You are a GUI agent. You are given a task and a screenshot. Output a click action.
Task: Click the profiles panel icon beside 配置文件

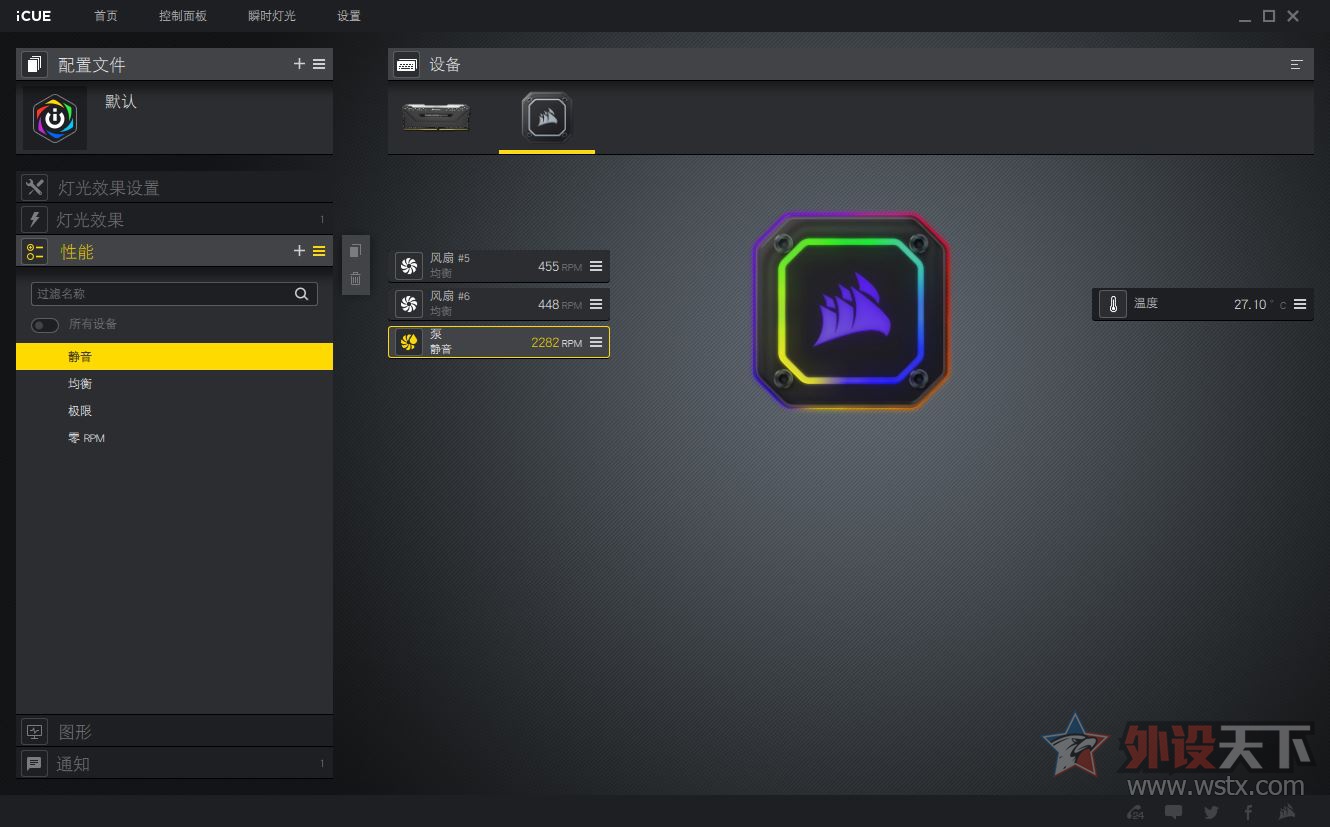[x=35, y=65]
